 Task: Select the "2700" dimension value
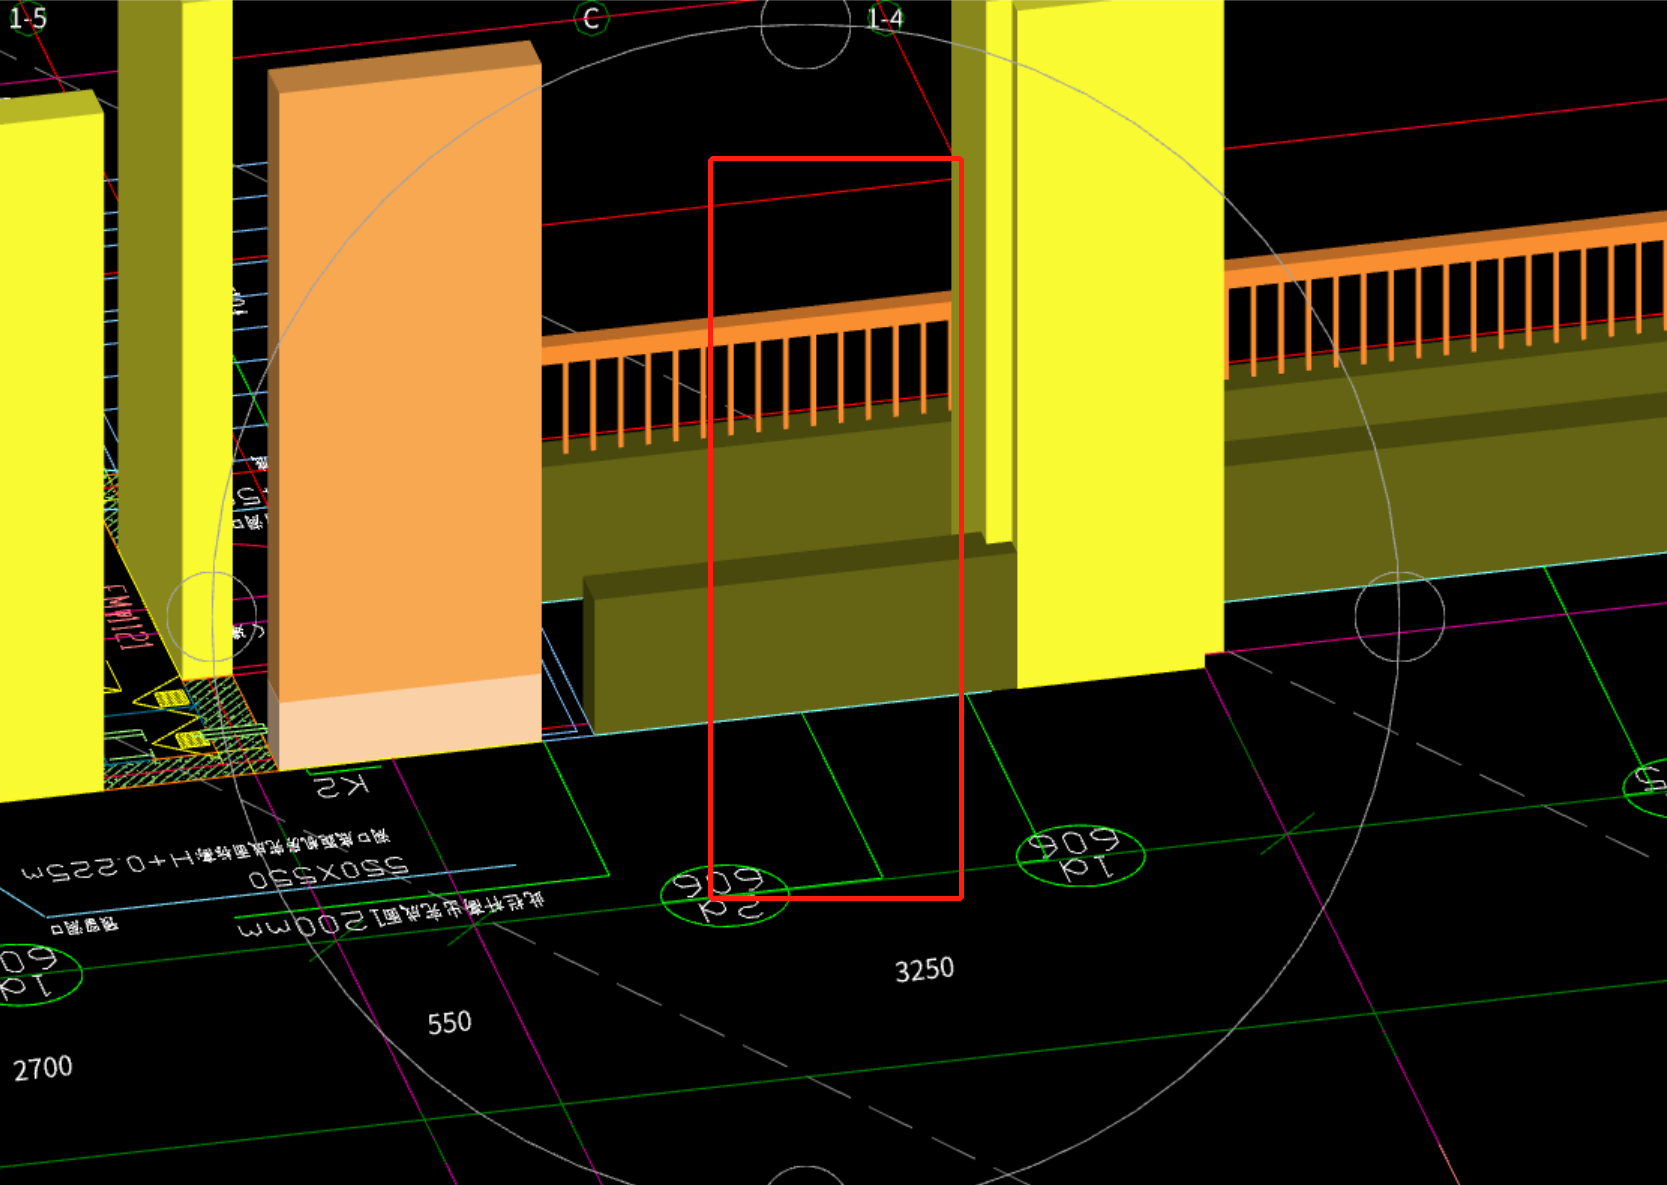43,1068
